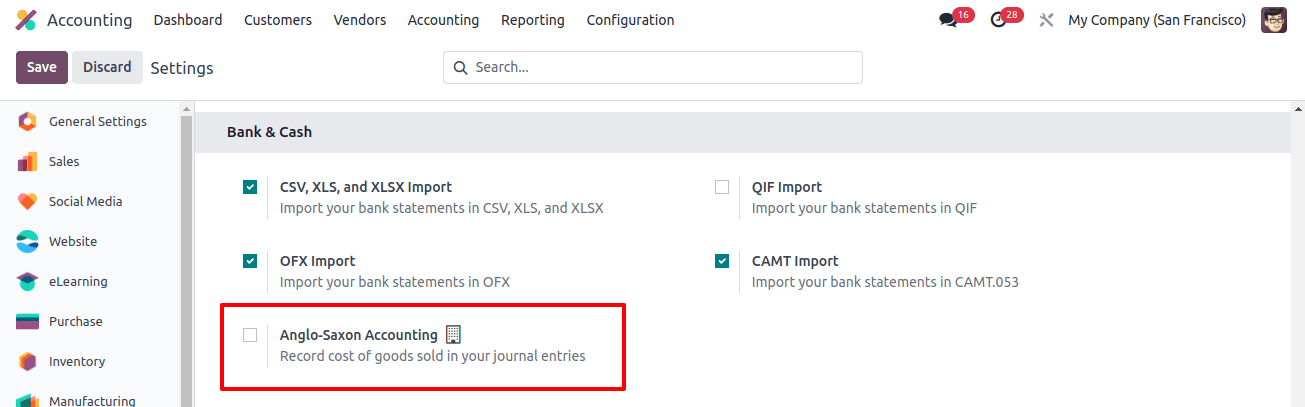
Task: Open the Vendors menu
Action: (x=360, y=20)
